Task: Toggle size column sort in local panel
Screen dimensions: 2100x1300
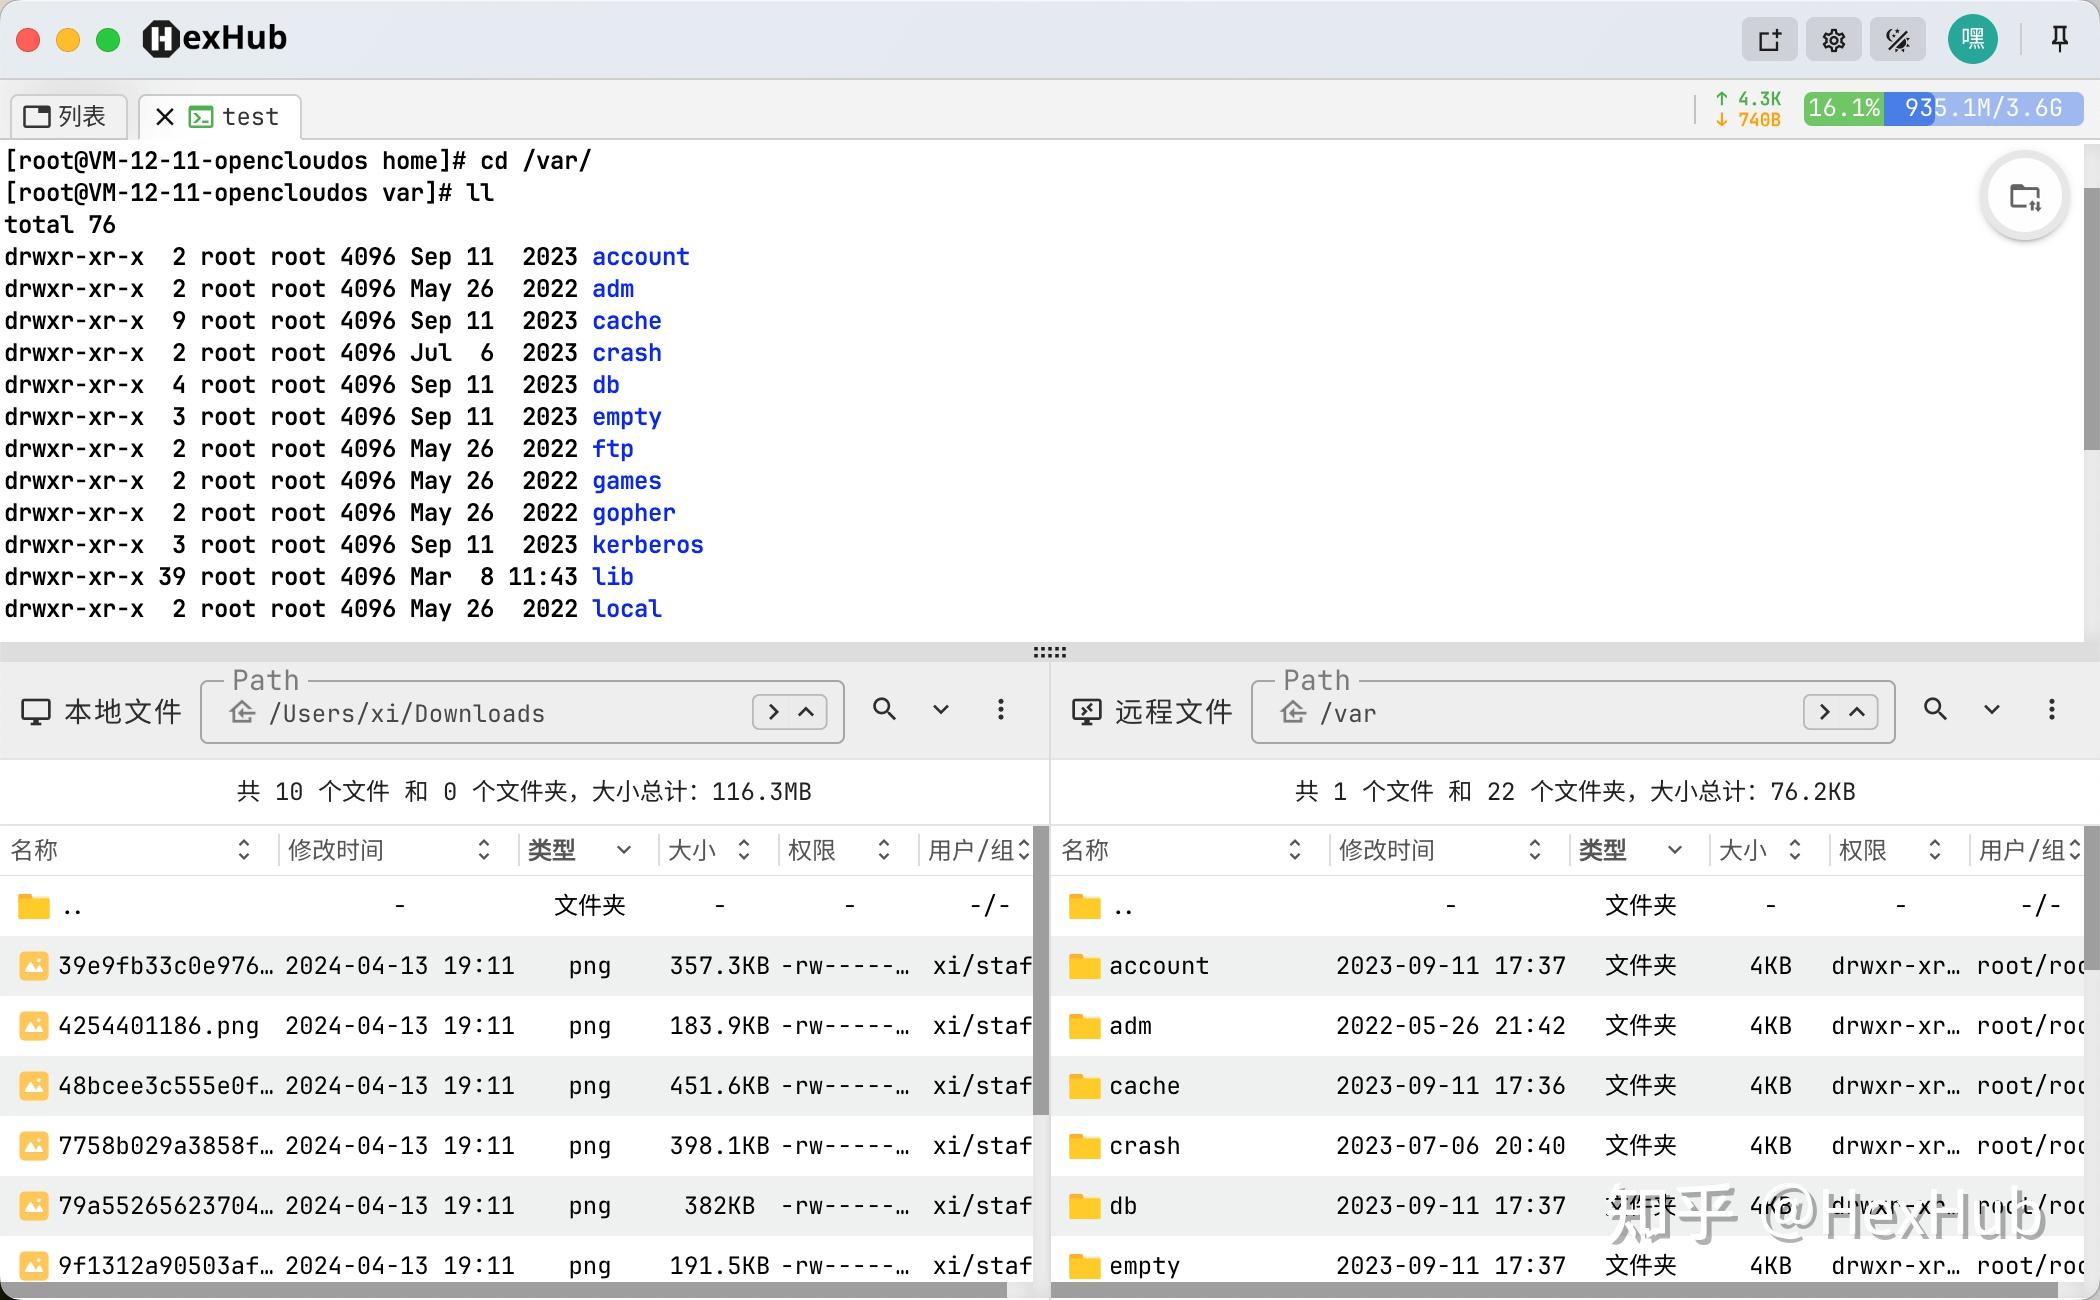Action: pos(743,850)
